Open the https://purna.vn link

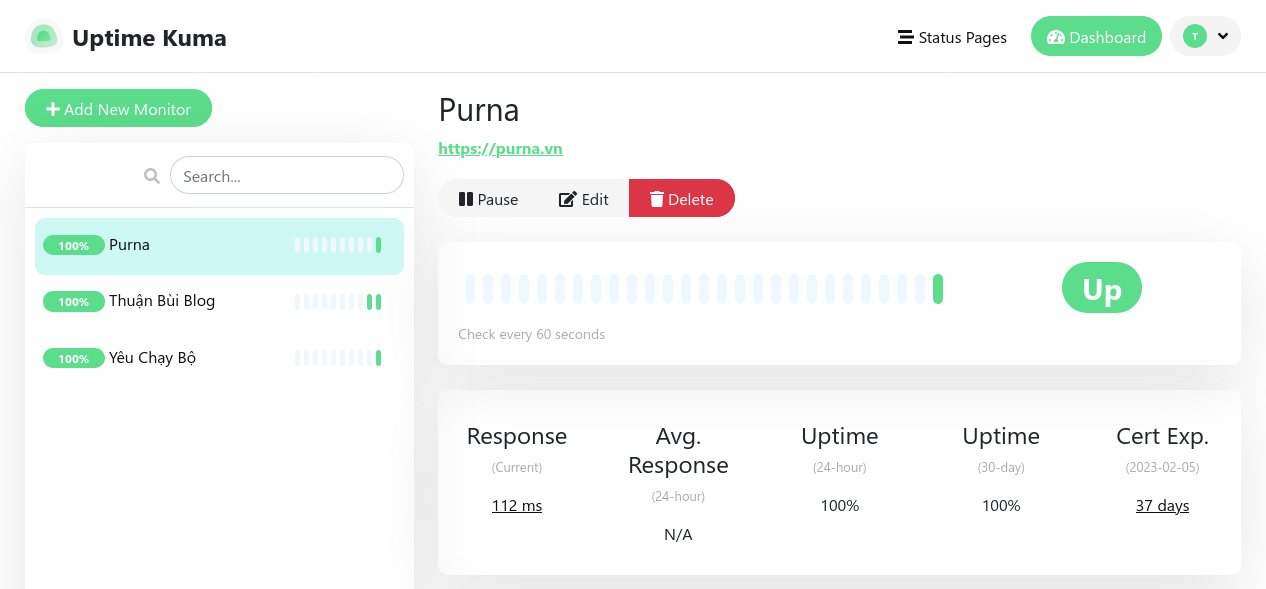(x=500, y=149)
